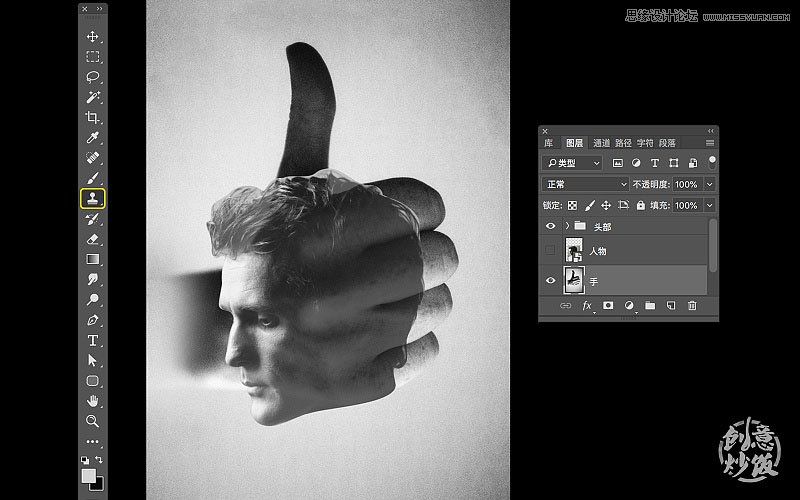This screenshot has height=500, width=800.
Task: Select the Pen tool
Action: pos(93,320)
